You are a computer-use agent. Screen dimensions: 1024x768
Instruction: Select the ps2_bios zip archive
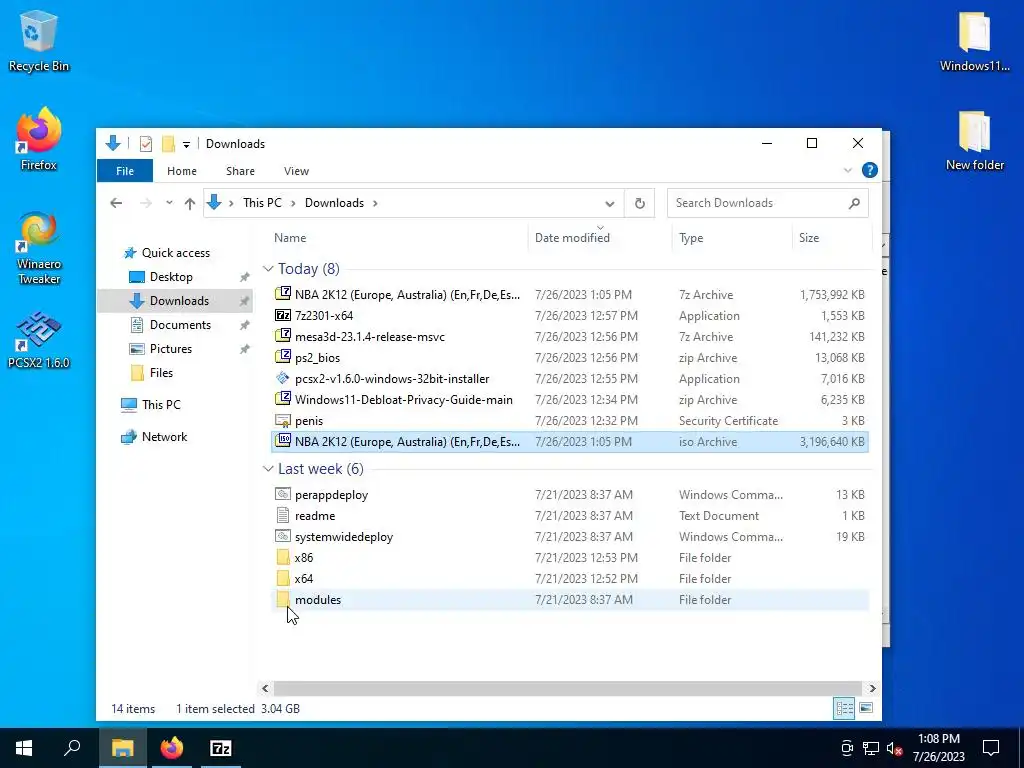569,358
